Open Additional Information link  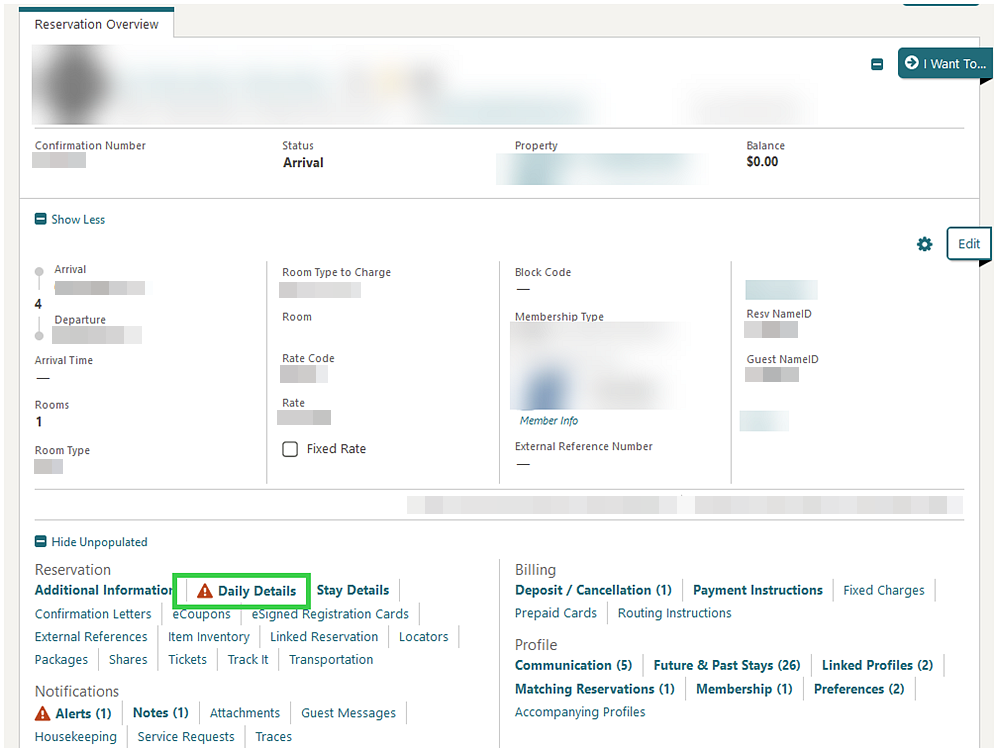[104, 590]
